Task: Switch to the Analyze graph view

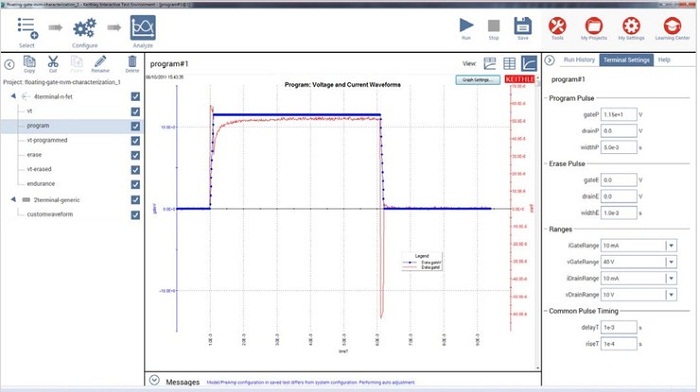Action: 143,28
